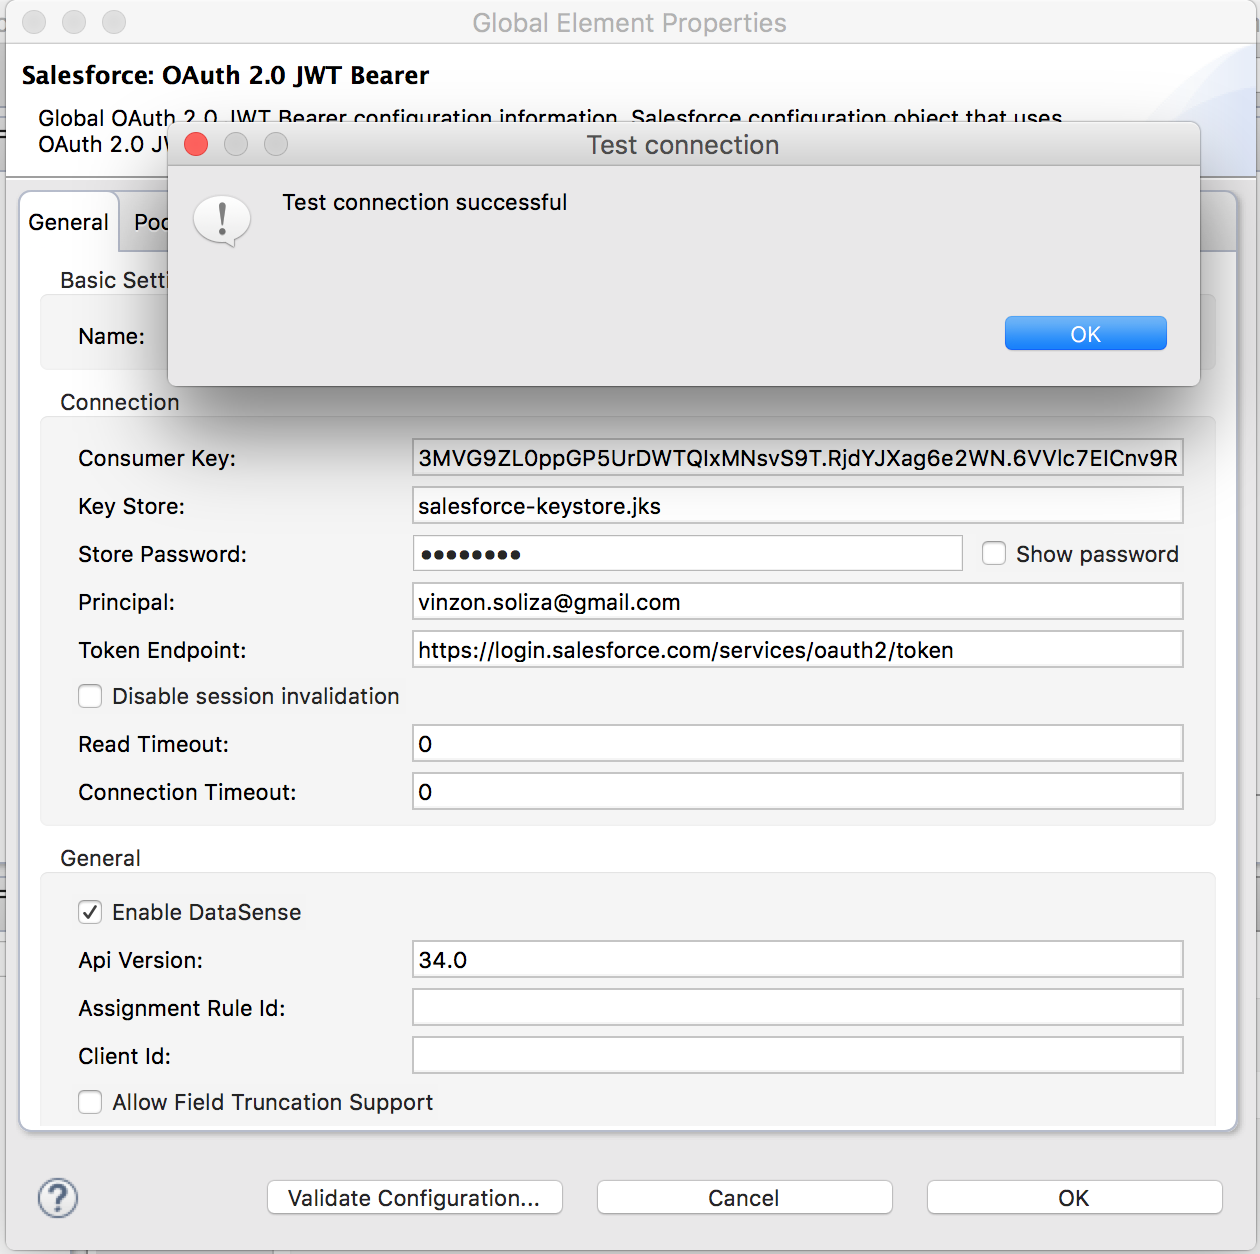This screenshot has width=1260, height=1254.
Task: Click the 'Name:' label in Basic Settings
Action: pyautogui.click(x=111, y=336)
